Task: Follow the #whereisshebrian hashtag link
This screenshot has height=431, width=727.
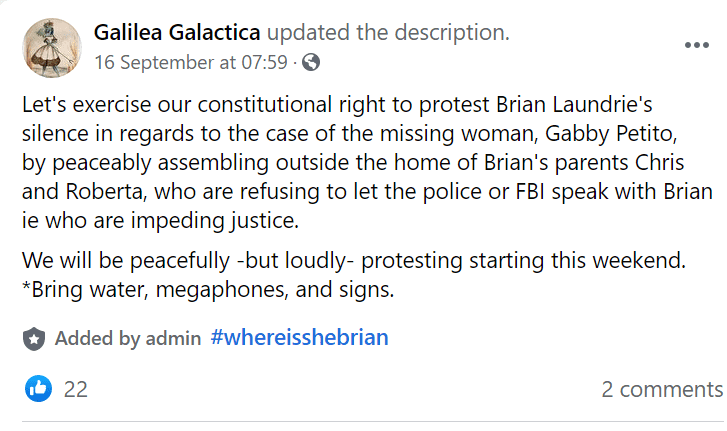Action: pyautogui.click(x=299, y=338)
